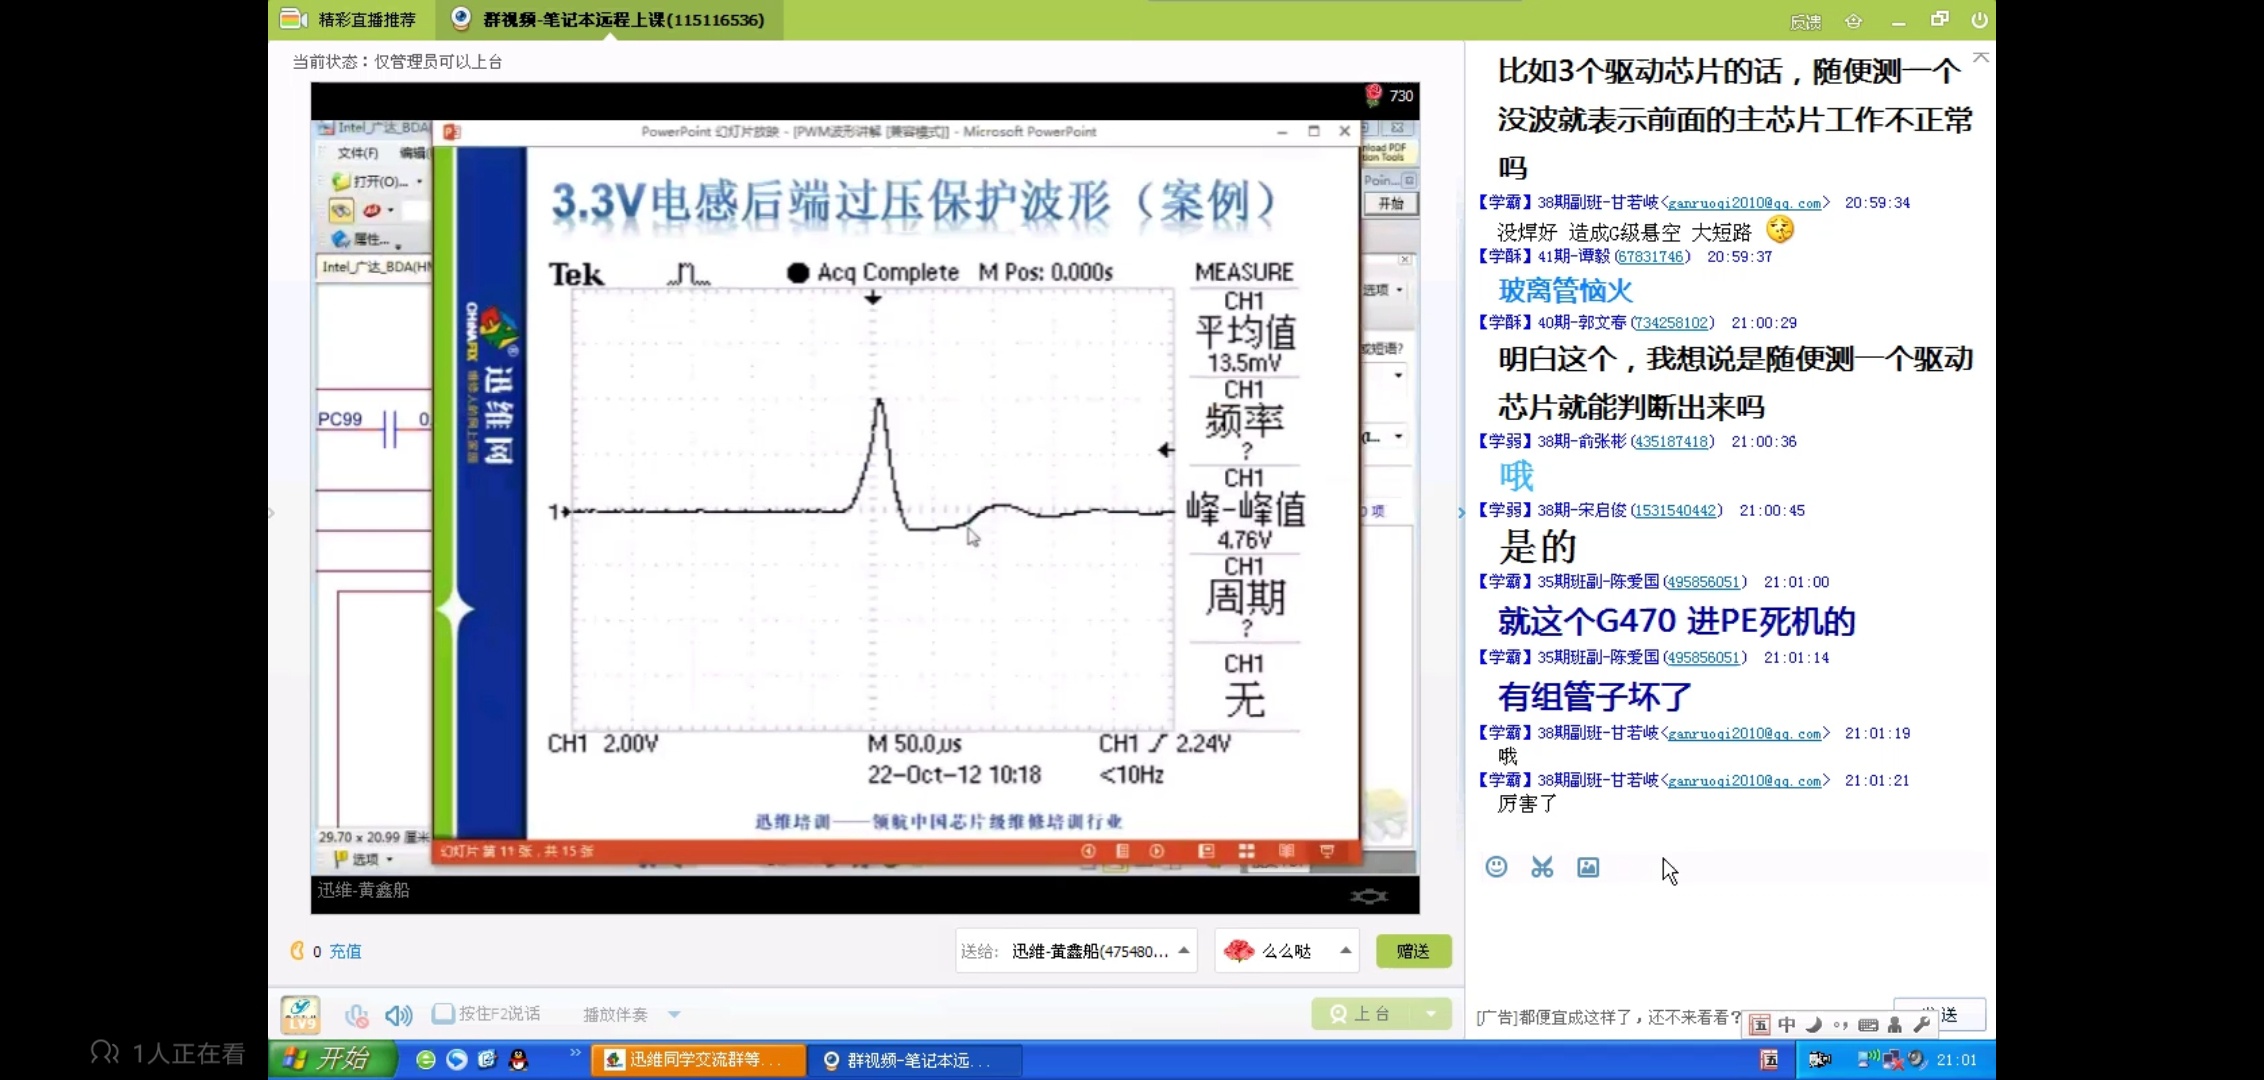The image size is (2264, 1080).
Task: Click the 上台 go-on-stage button
Action: [1362, 1014]
